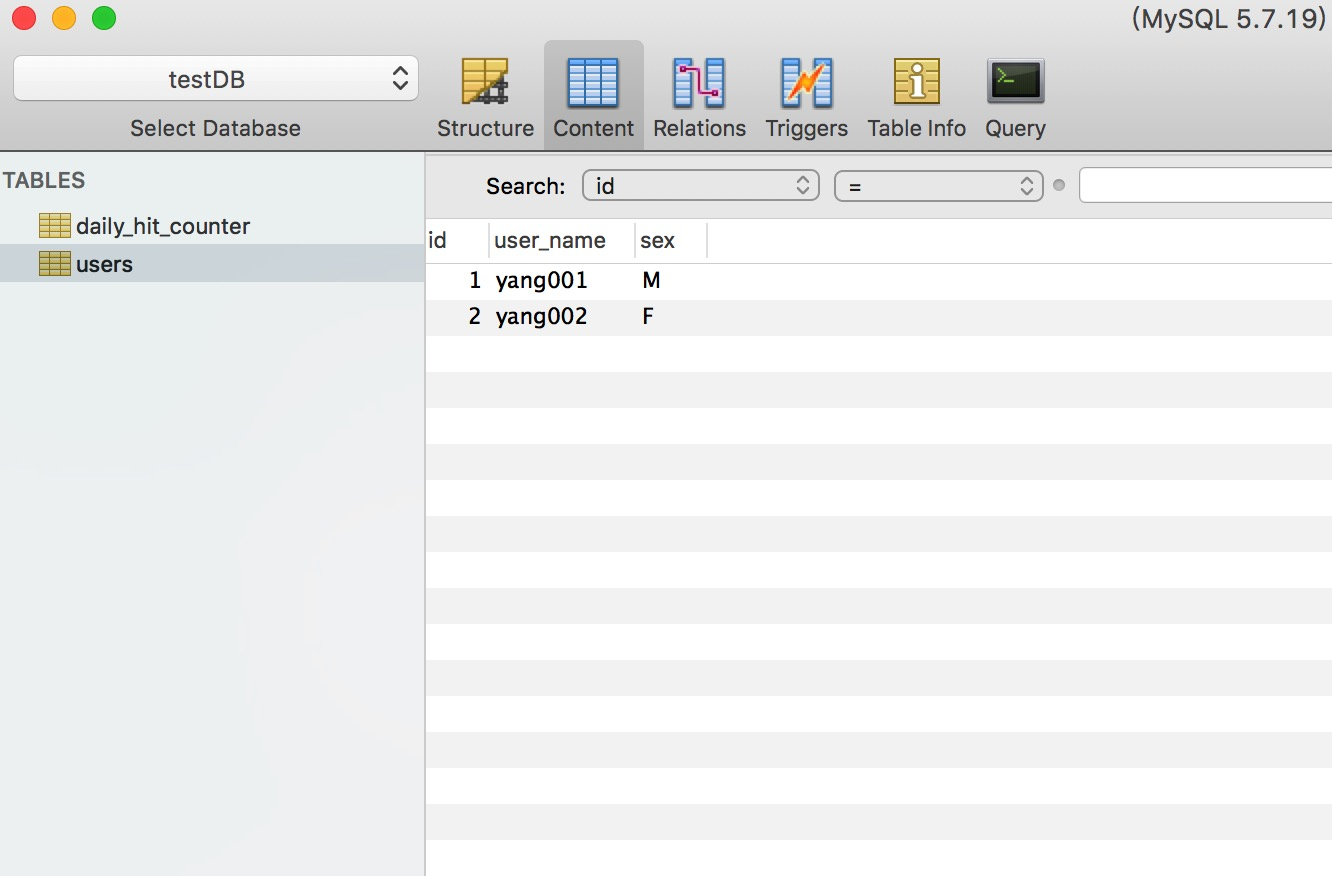Image resolution: width=1332 pixels, height=876 pixels.
Task: Click the small gray dot beside operator dropdown
Action: pos(1060,185)
